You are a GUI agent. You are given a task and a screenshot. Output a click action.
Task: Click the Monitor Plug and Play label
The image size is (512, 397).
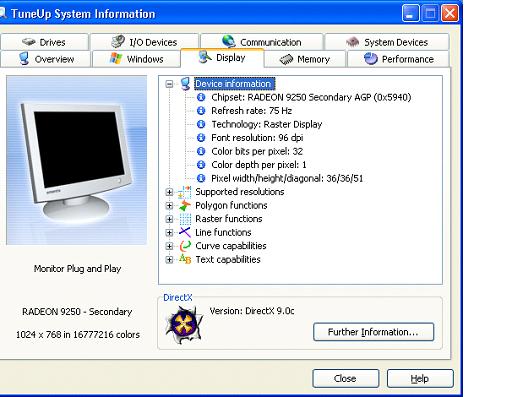coord(77,268)
